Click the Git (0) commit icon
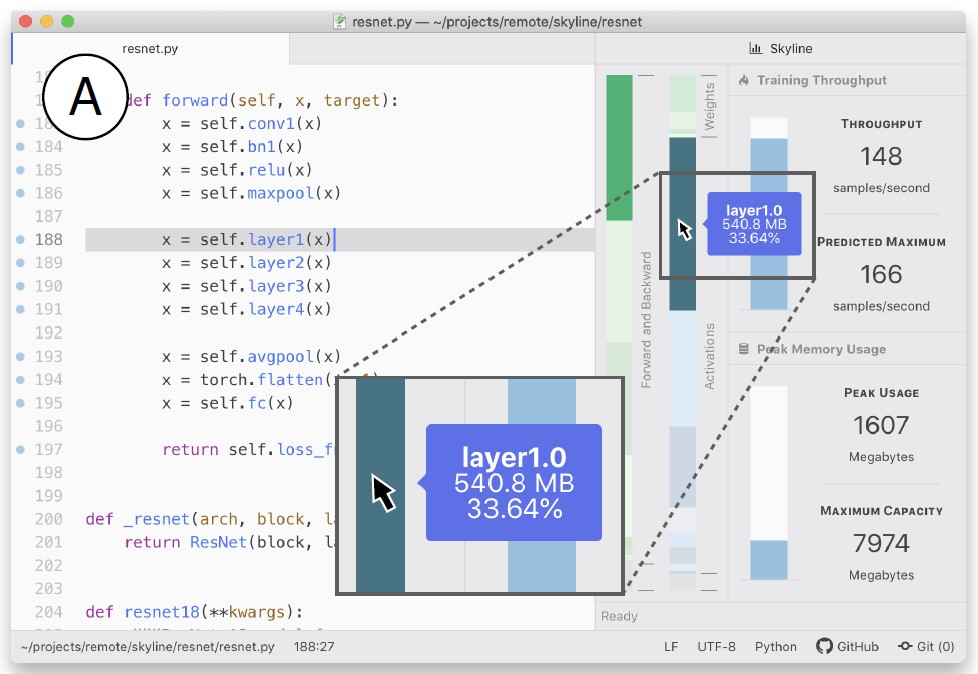The height and width of the screenshot is (674, 978). (904, 646)
